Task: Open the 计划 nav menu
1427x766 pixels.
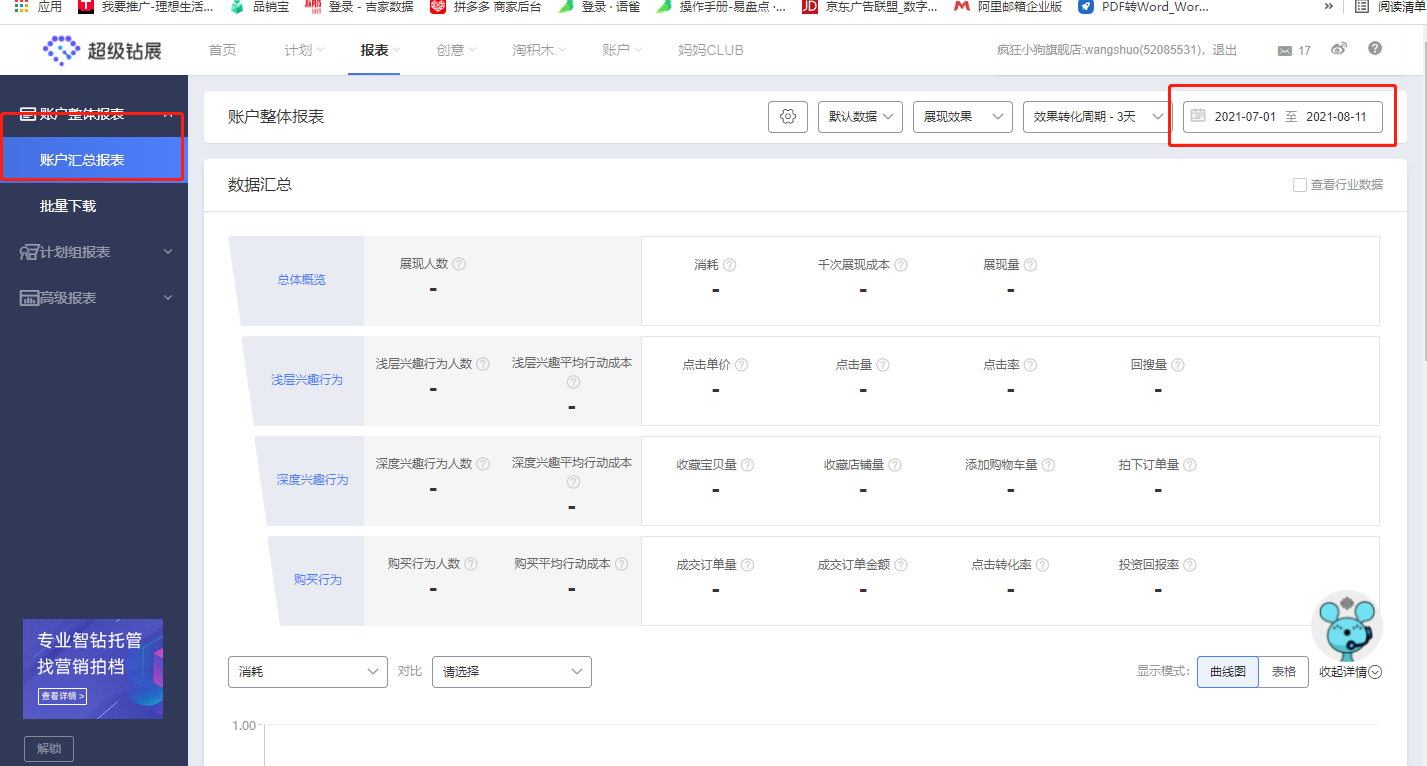Action: [x=304, y=50]
